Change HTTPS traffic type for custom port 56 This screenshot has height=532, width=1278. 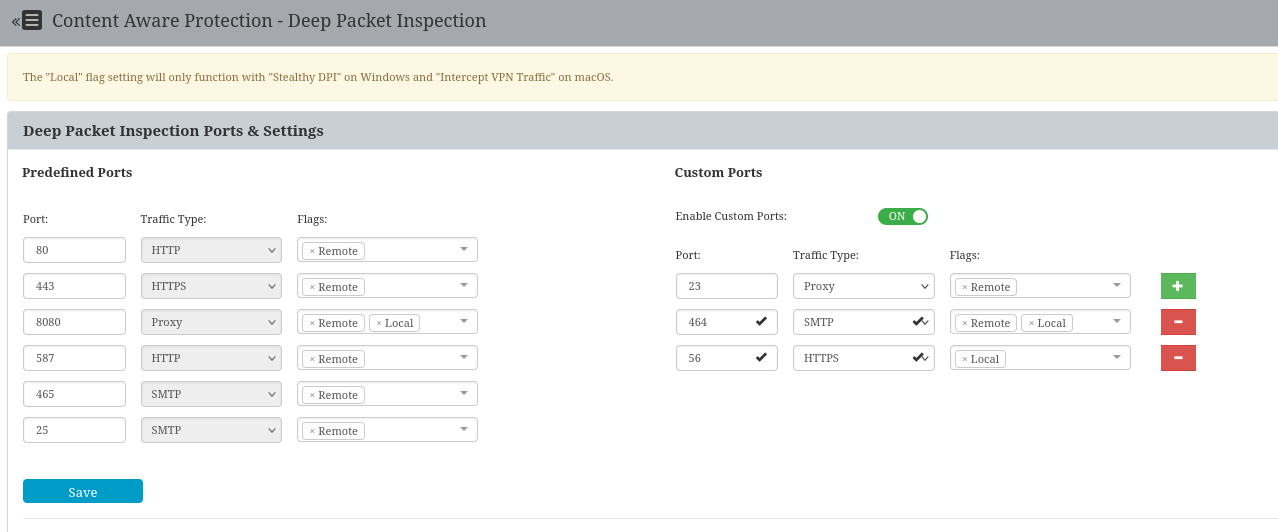864,358
